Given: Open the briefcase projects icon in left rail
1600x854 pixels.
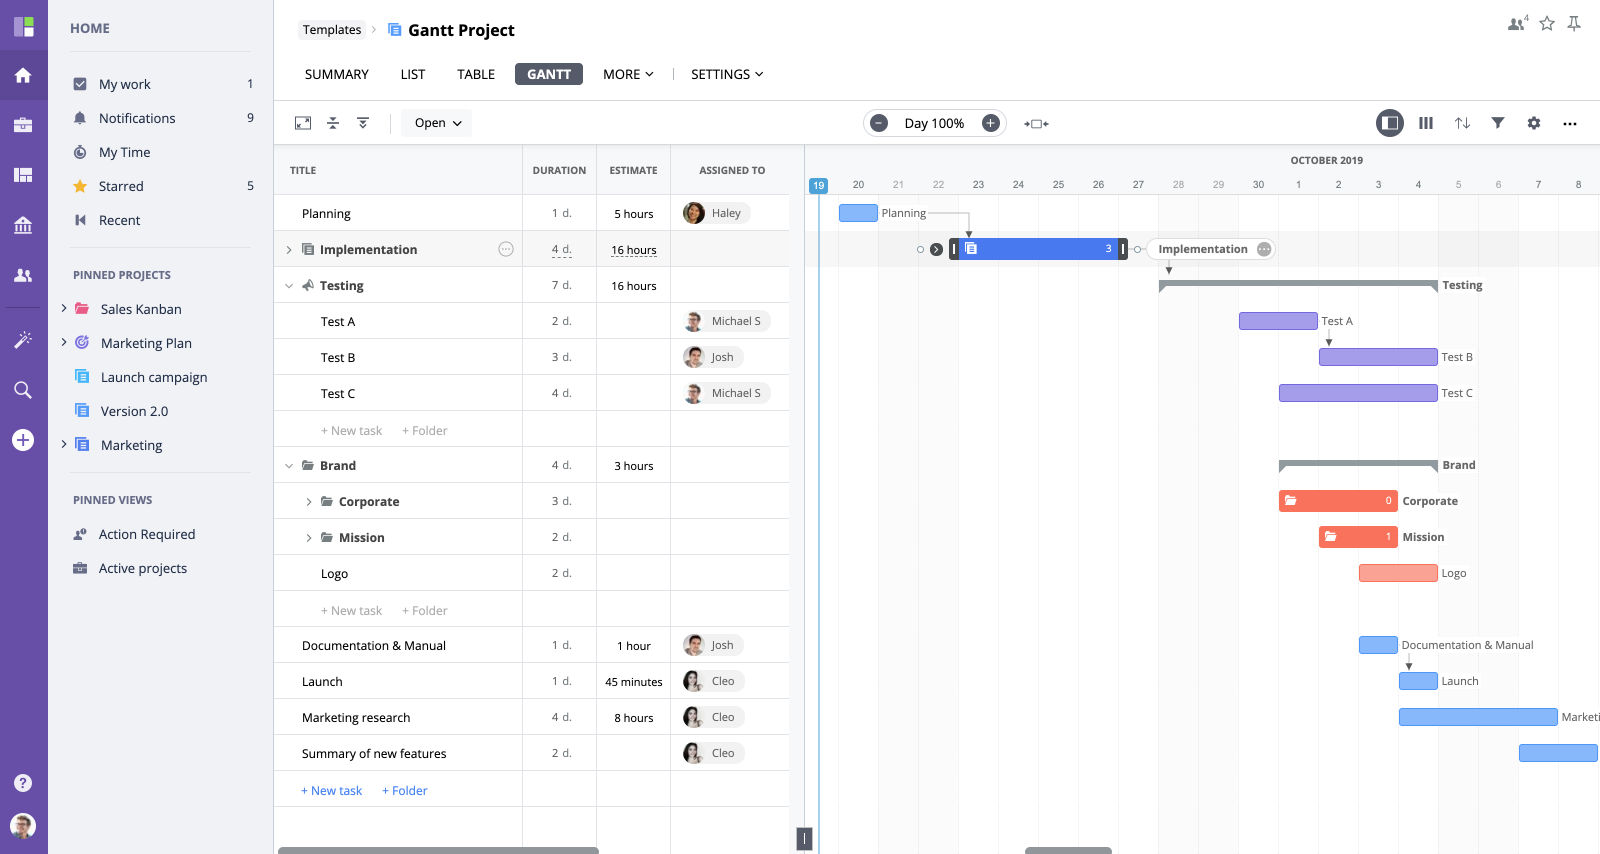Looking at the screenshot, I should (x=23, y=125).
